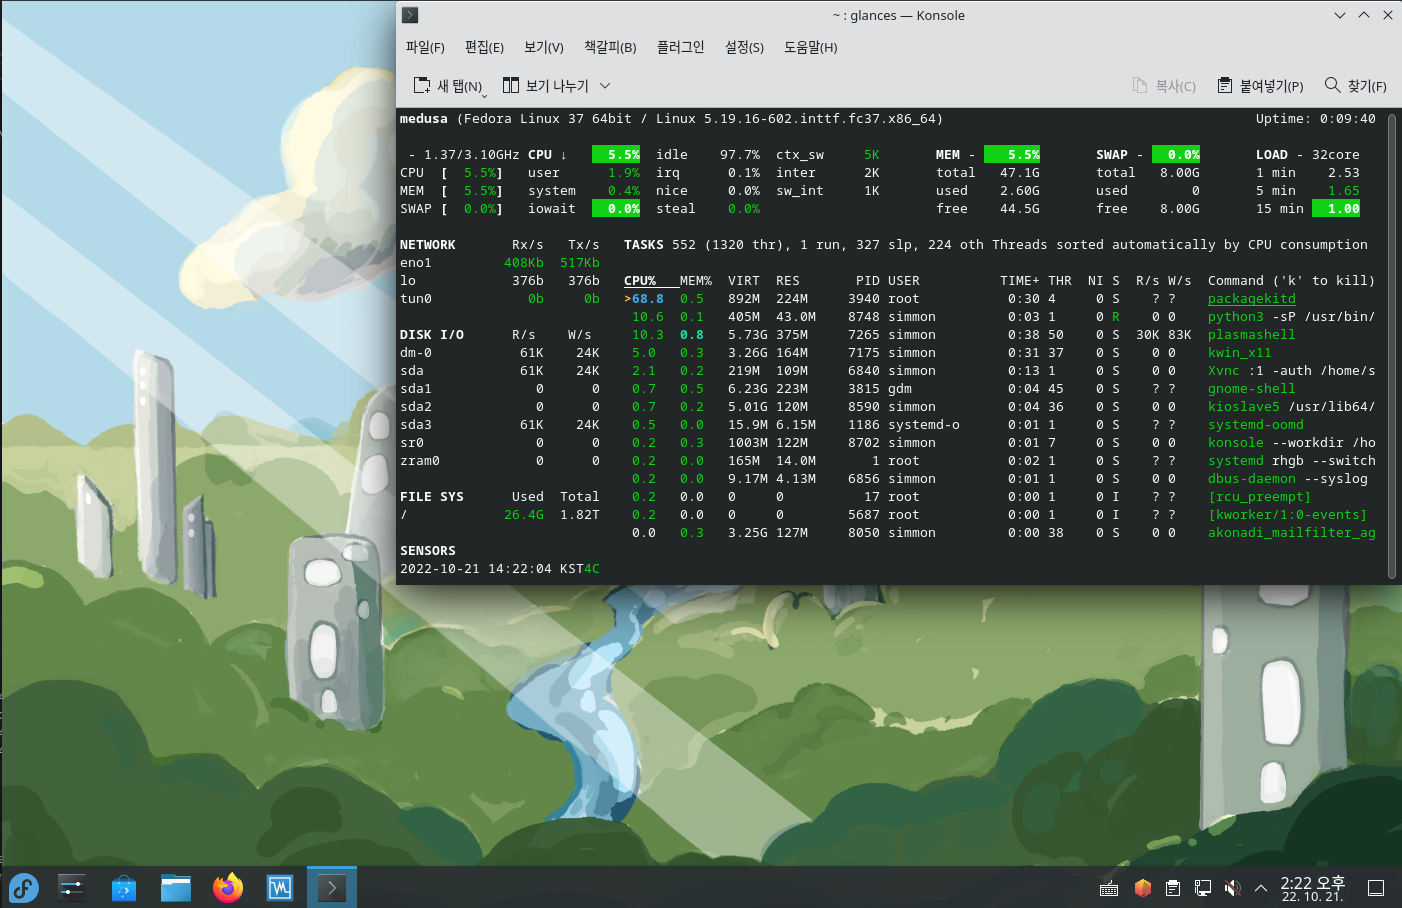Open the clipboard tray icon
Image resolution: width=1402 pixels, height=908 pixels.
1173,888
